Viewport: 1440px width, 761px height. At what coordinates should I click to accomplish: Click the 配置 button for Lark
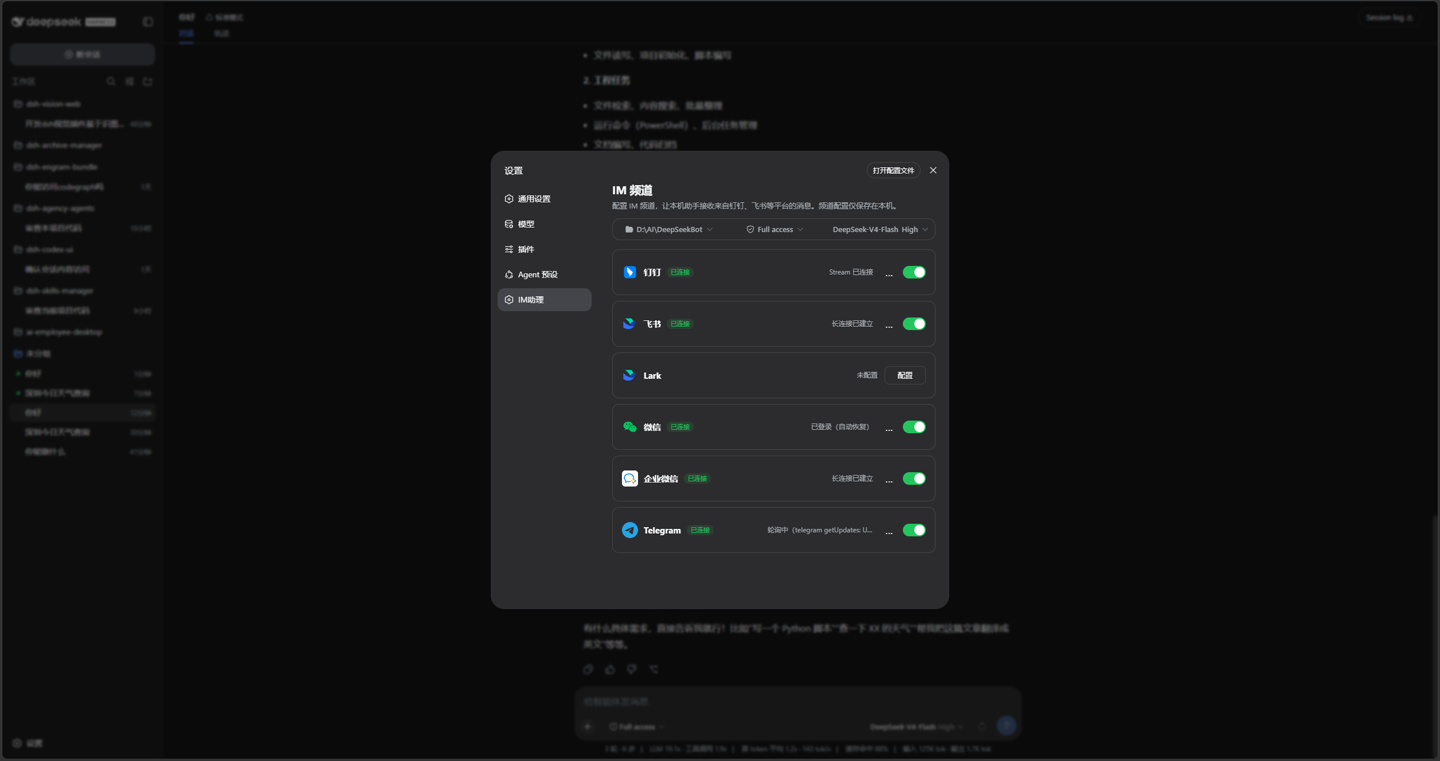[905, 376]
